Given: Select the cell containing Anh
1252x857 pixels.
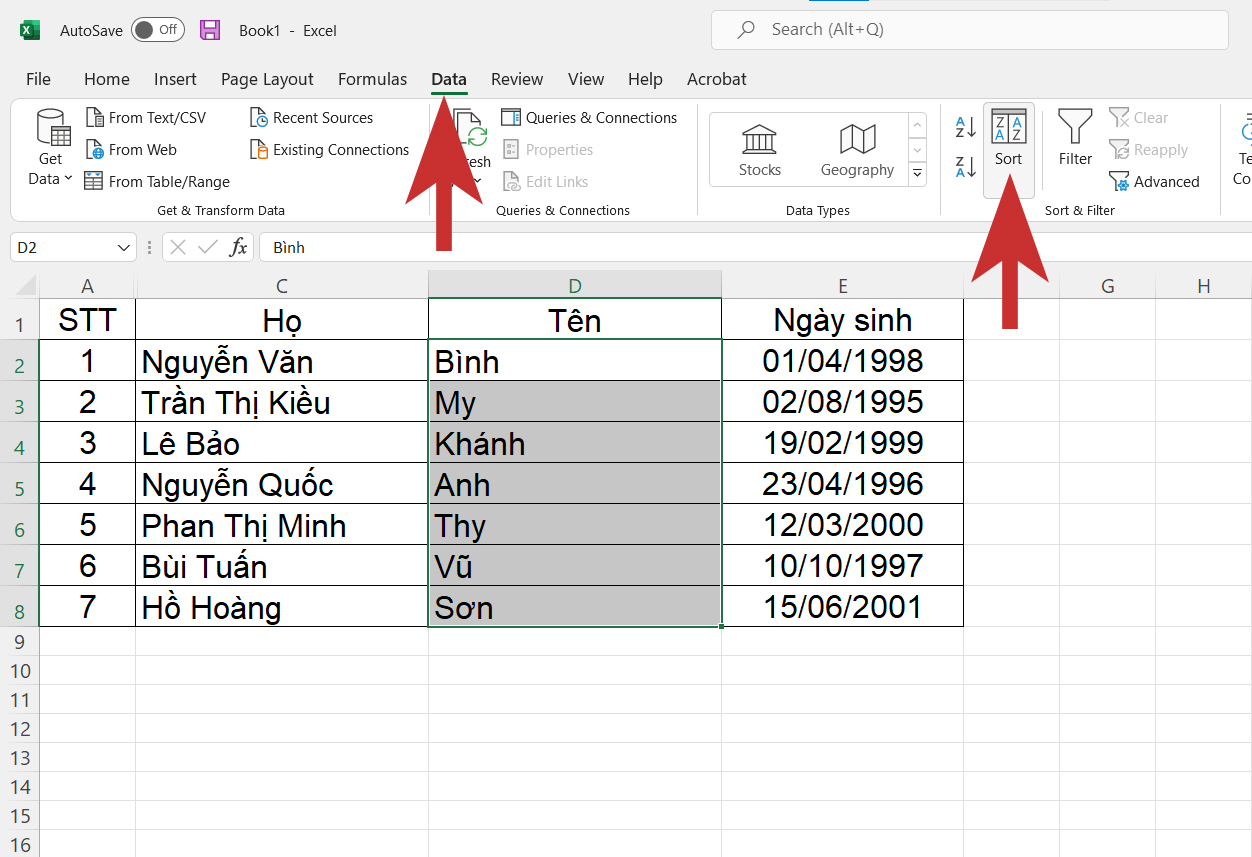Looking at the screenshot, I should click(575, 483).
